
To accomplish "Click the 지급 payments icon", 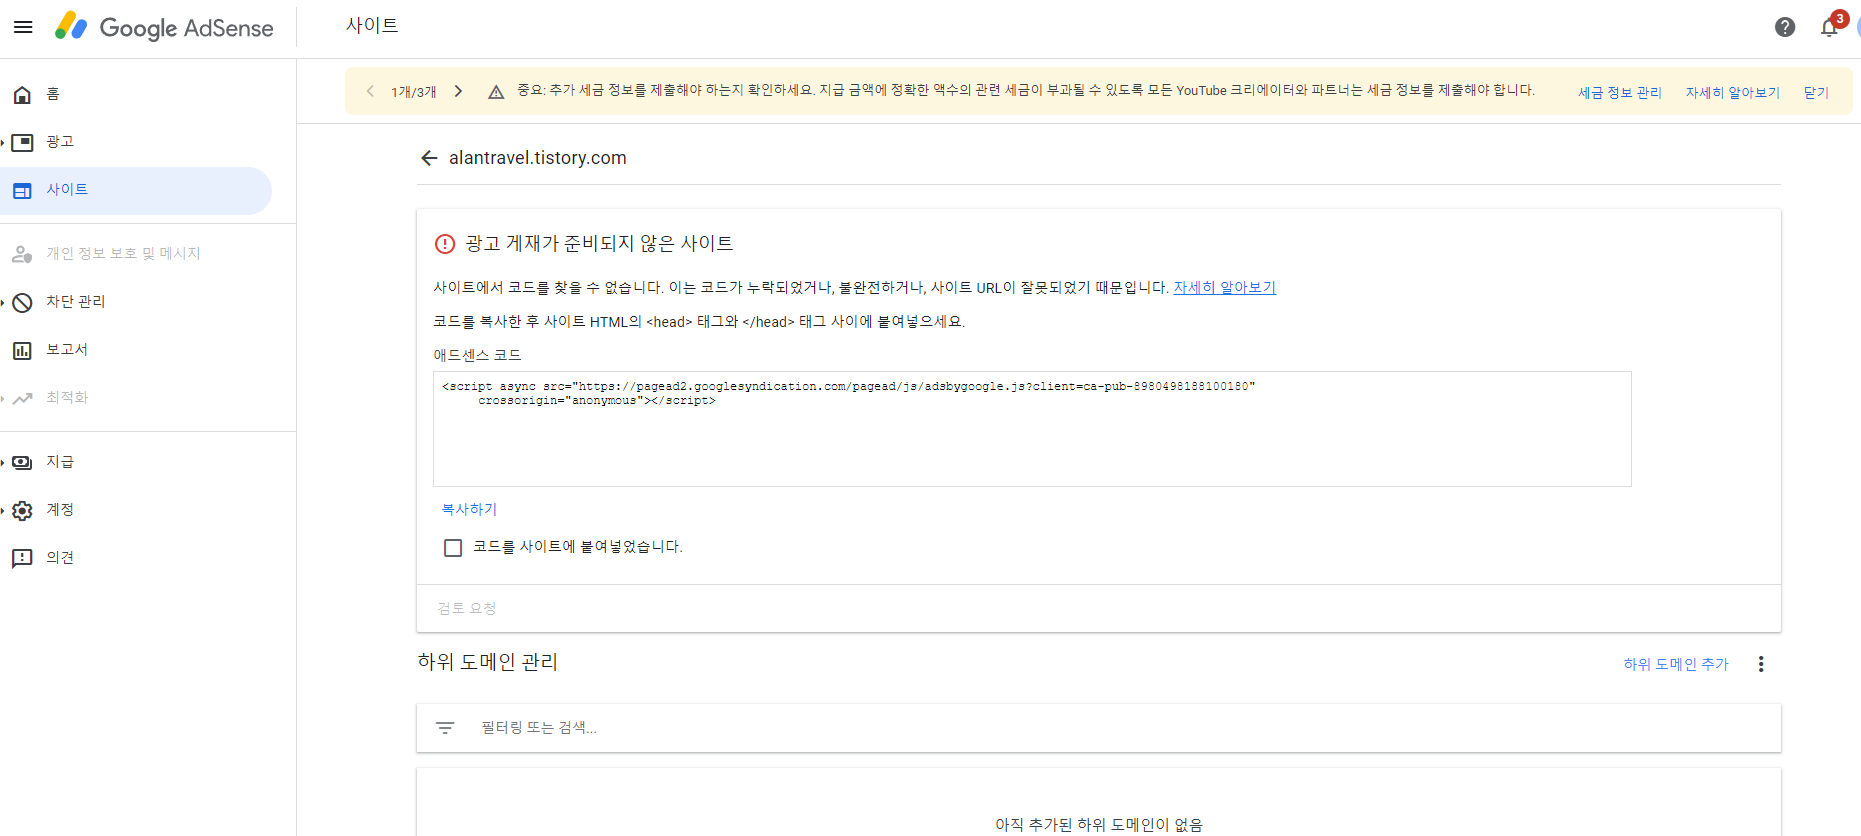I will (x=22, y=463).
